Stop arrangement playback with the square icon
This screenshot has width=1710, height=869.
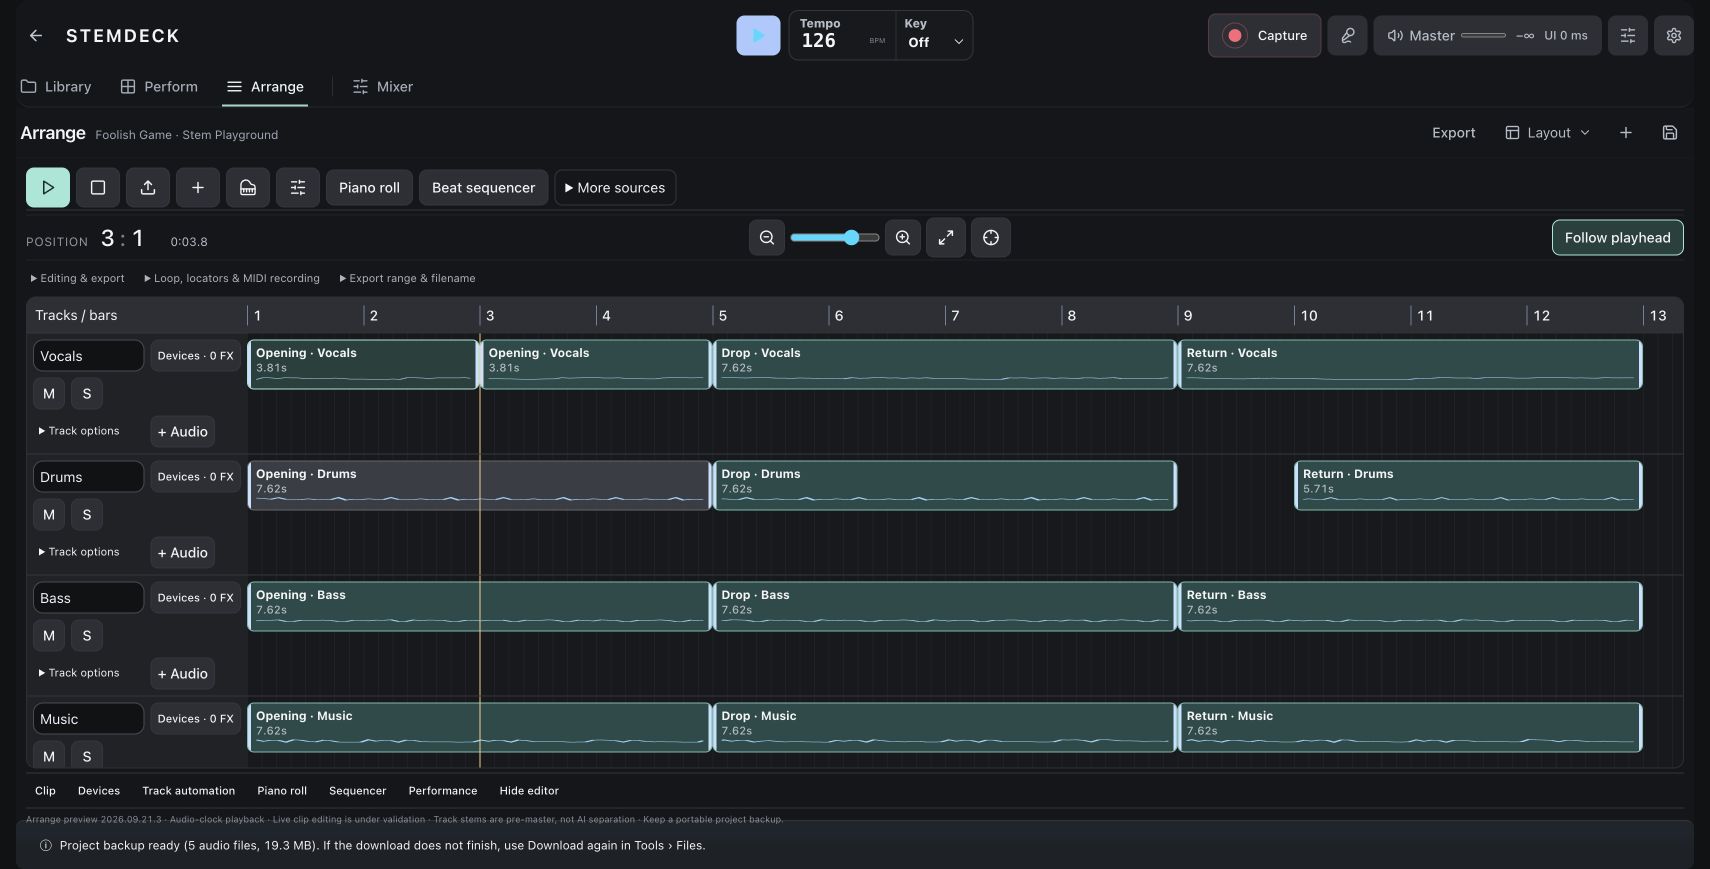(x=98, y=188)
